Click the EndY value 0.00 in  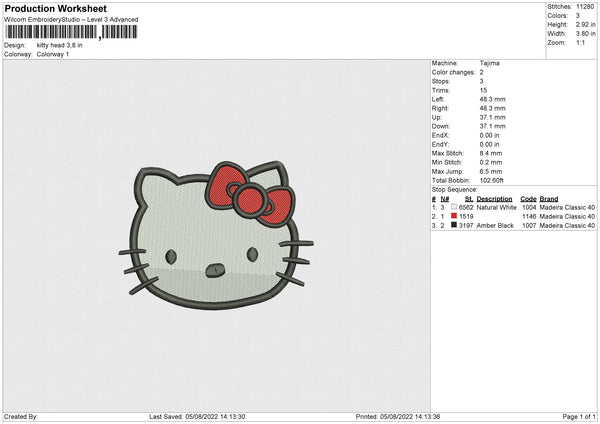(x=489, y=144)
